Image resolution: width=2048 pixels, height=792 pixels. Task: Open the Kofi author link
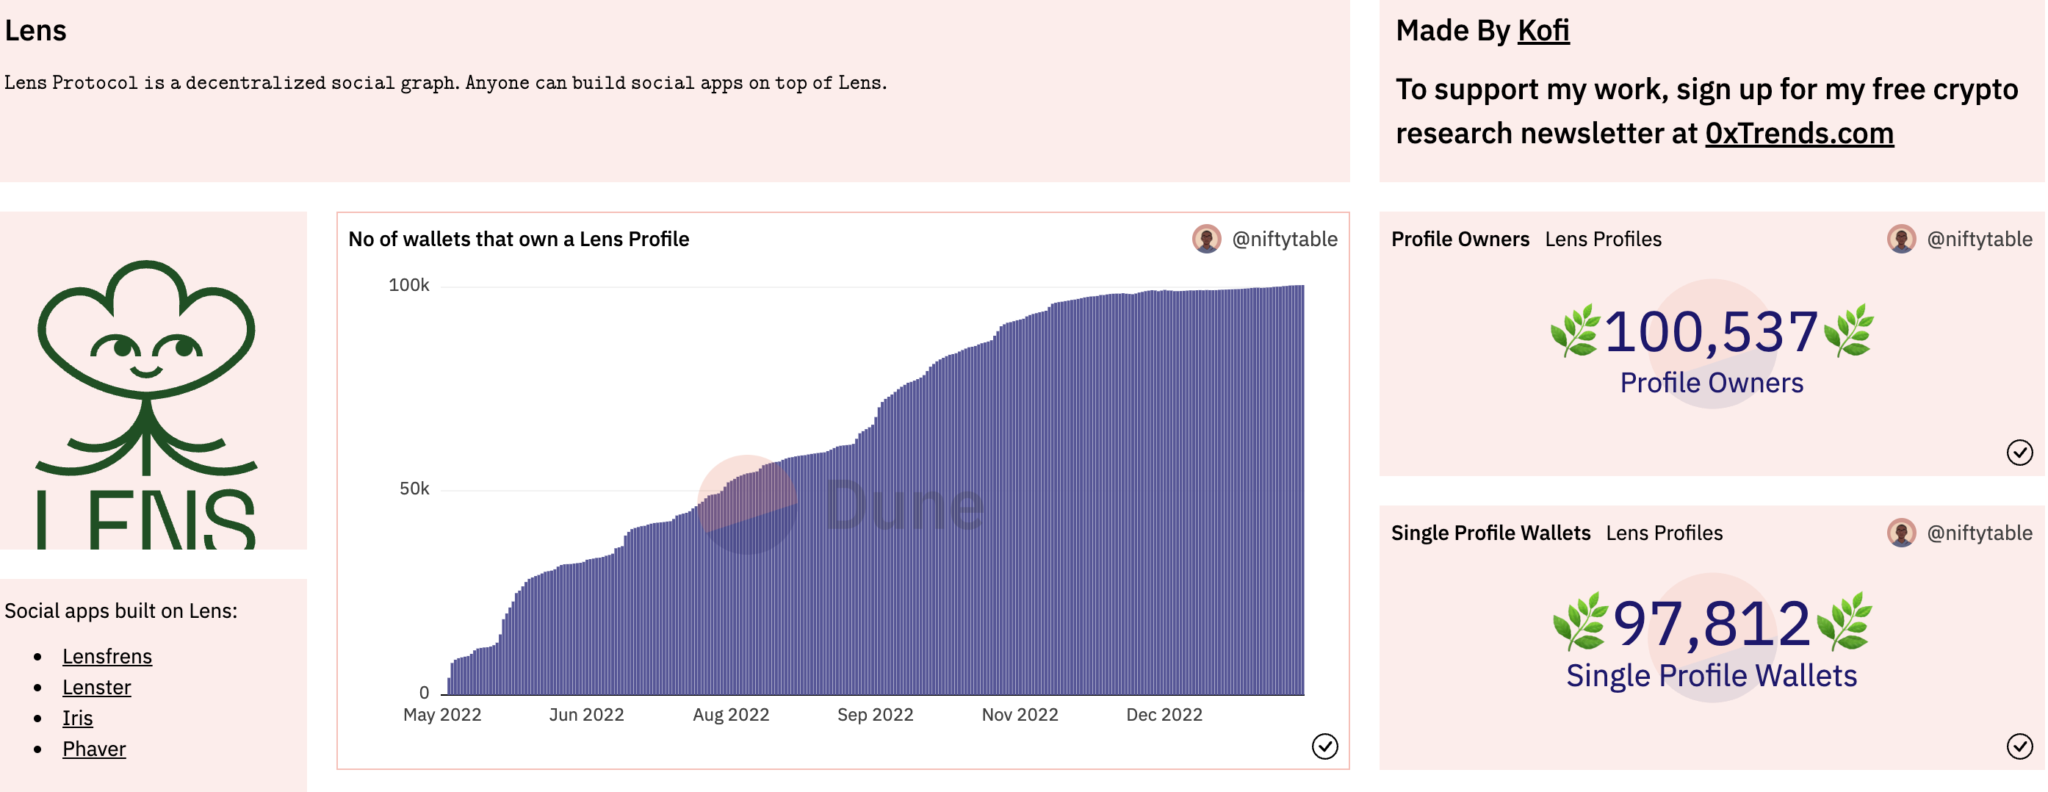click(x=1543, y=31)
